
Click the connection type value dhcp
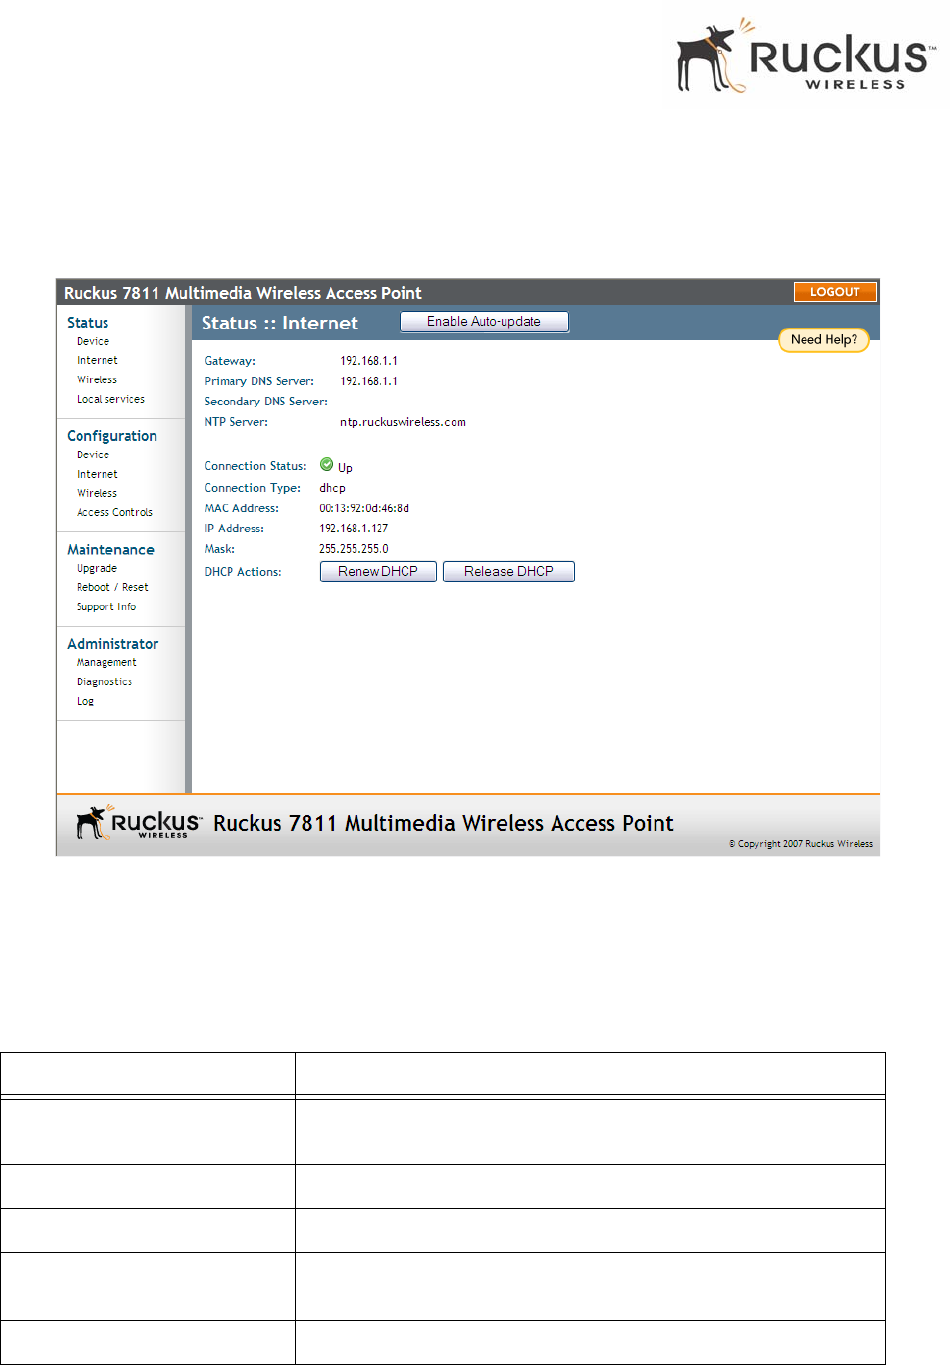[333, 488]
